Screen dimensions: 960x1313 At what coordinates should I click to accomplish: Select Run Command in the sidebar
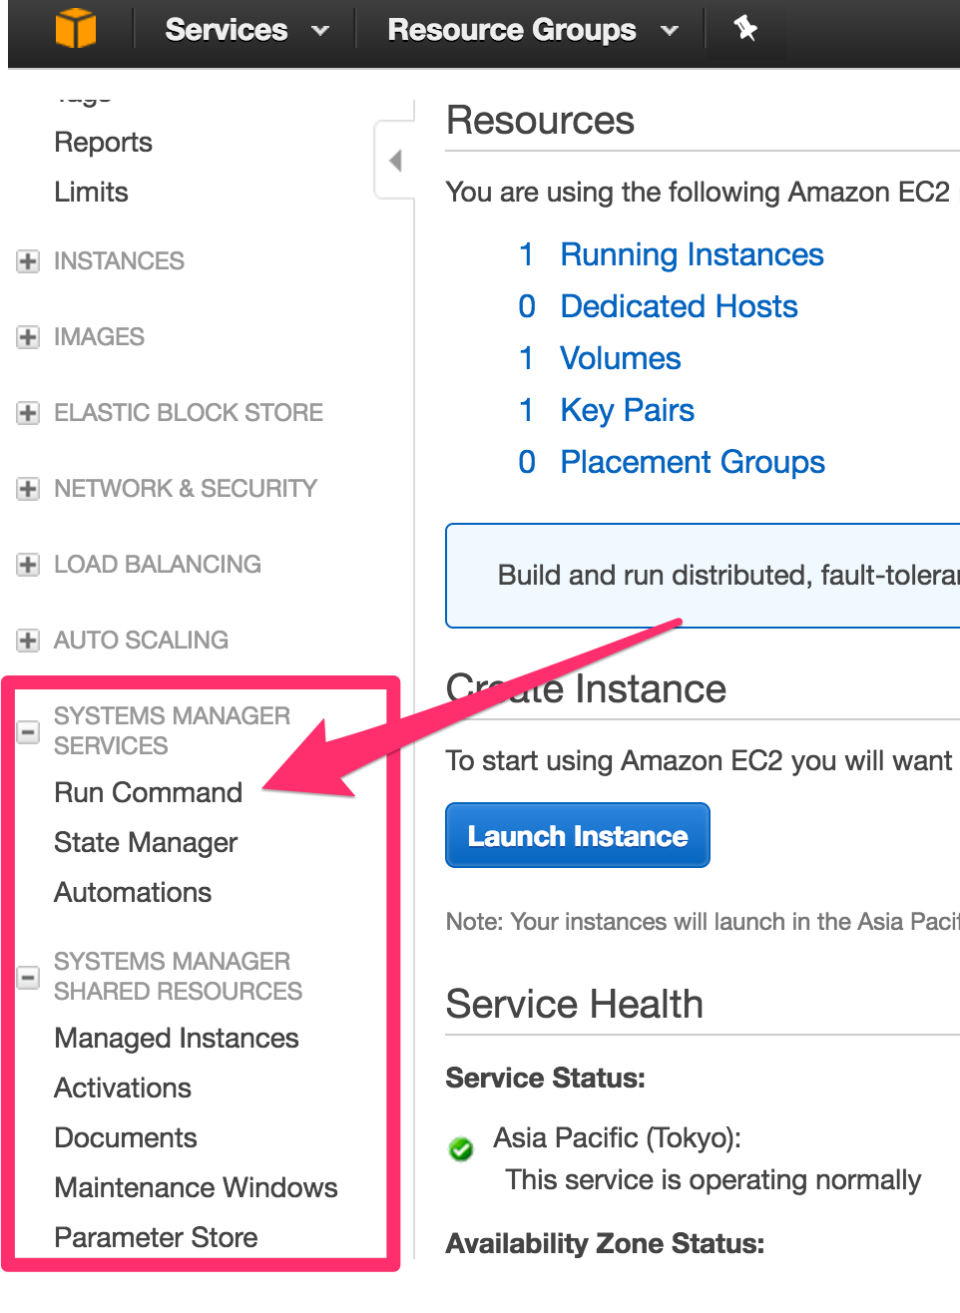click(148, 792)
